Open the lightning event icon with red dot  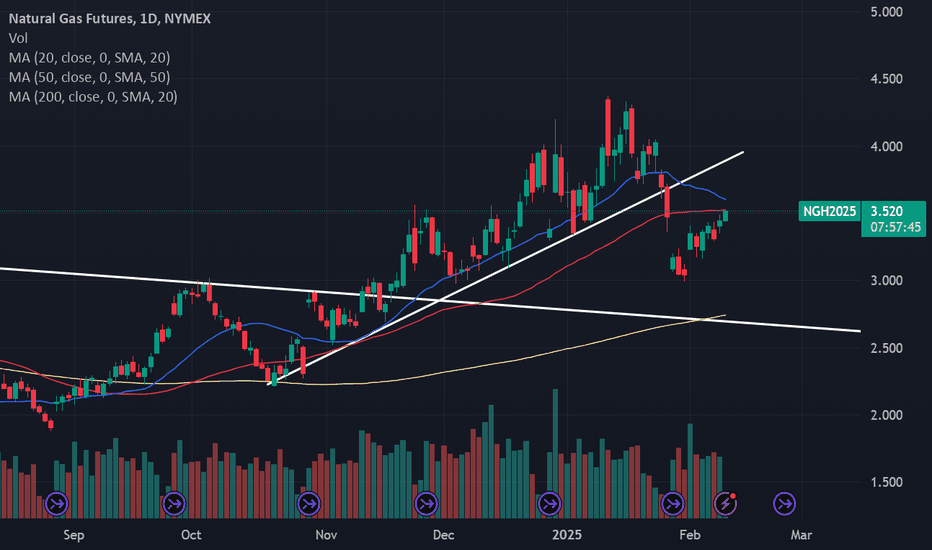[725, 504]
